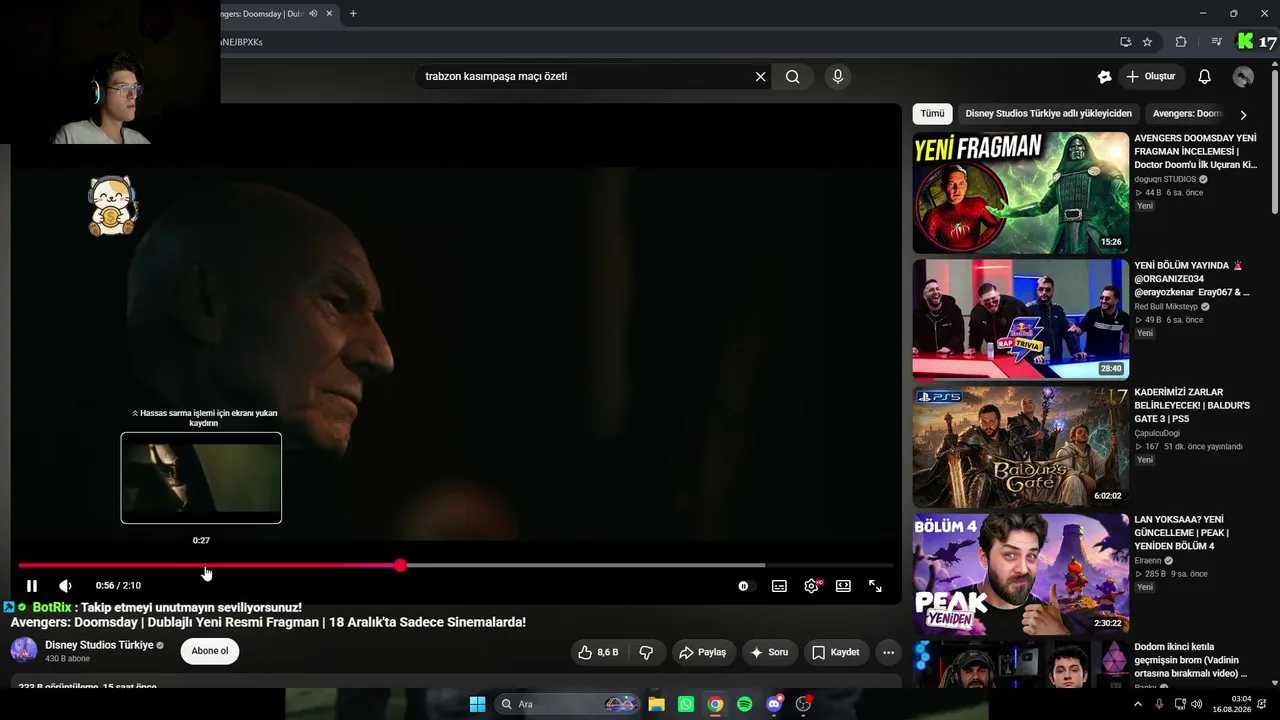
Task: Open the more actions three-dot menu
Action: pos(888,653)
